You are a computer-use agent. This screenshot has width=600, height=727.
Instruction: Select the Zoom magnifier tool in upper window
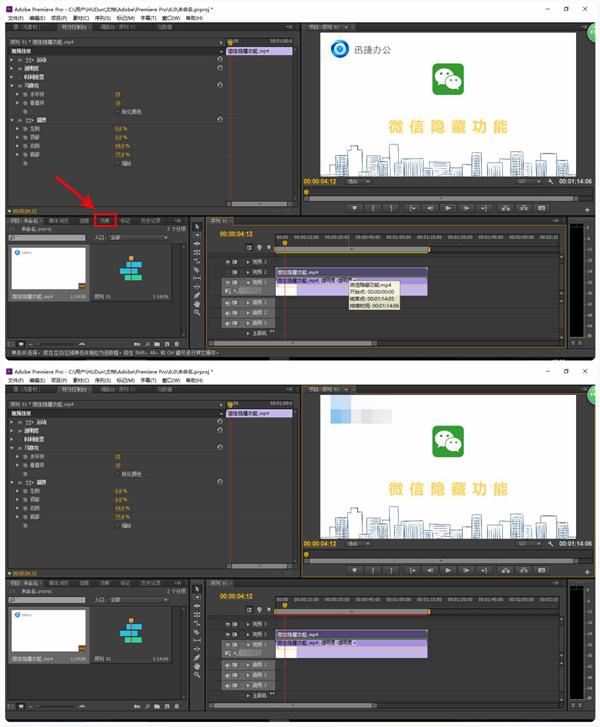point(197,313)
